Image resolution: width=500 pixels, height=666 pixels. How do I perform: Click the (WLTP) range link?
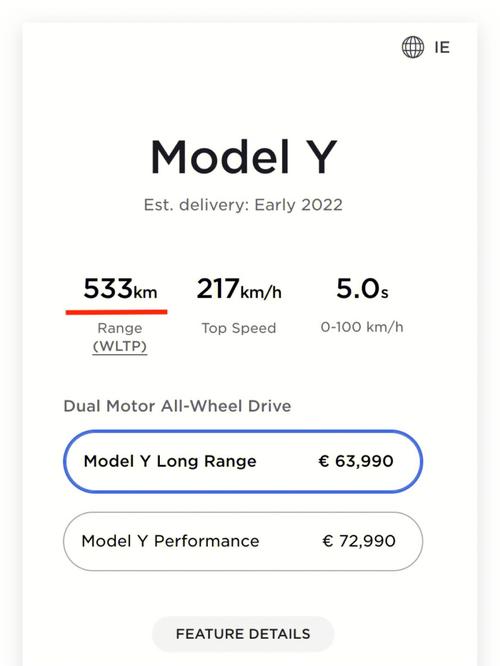[120, 347]
